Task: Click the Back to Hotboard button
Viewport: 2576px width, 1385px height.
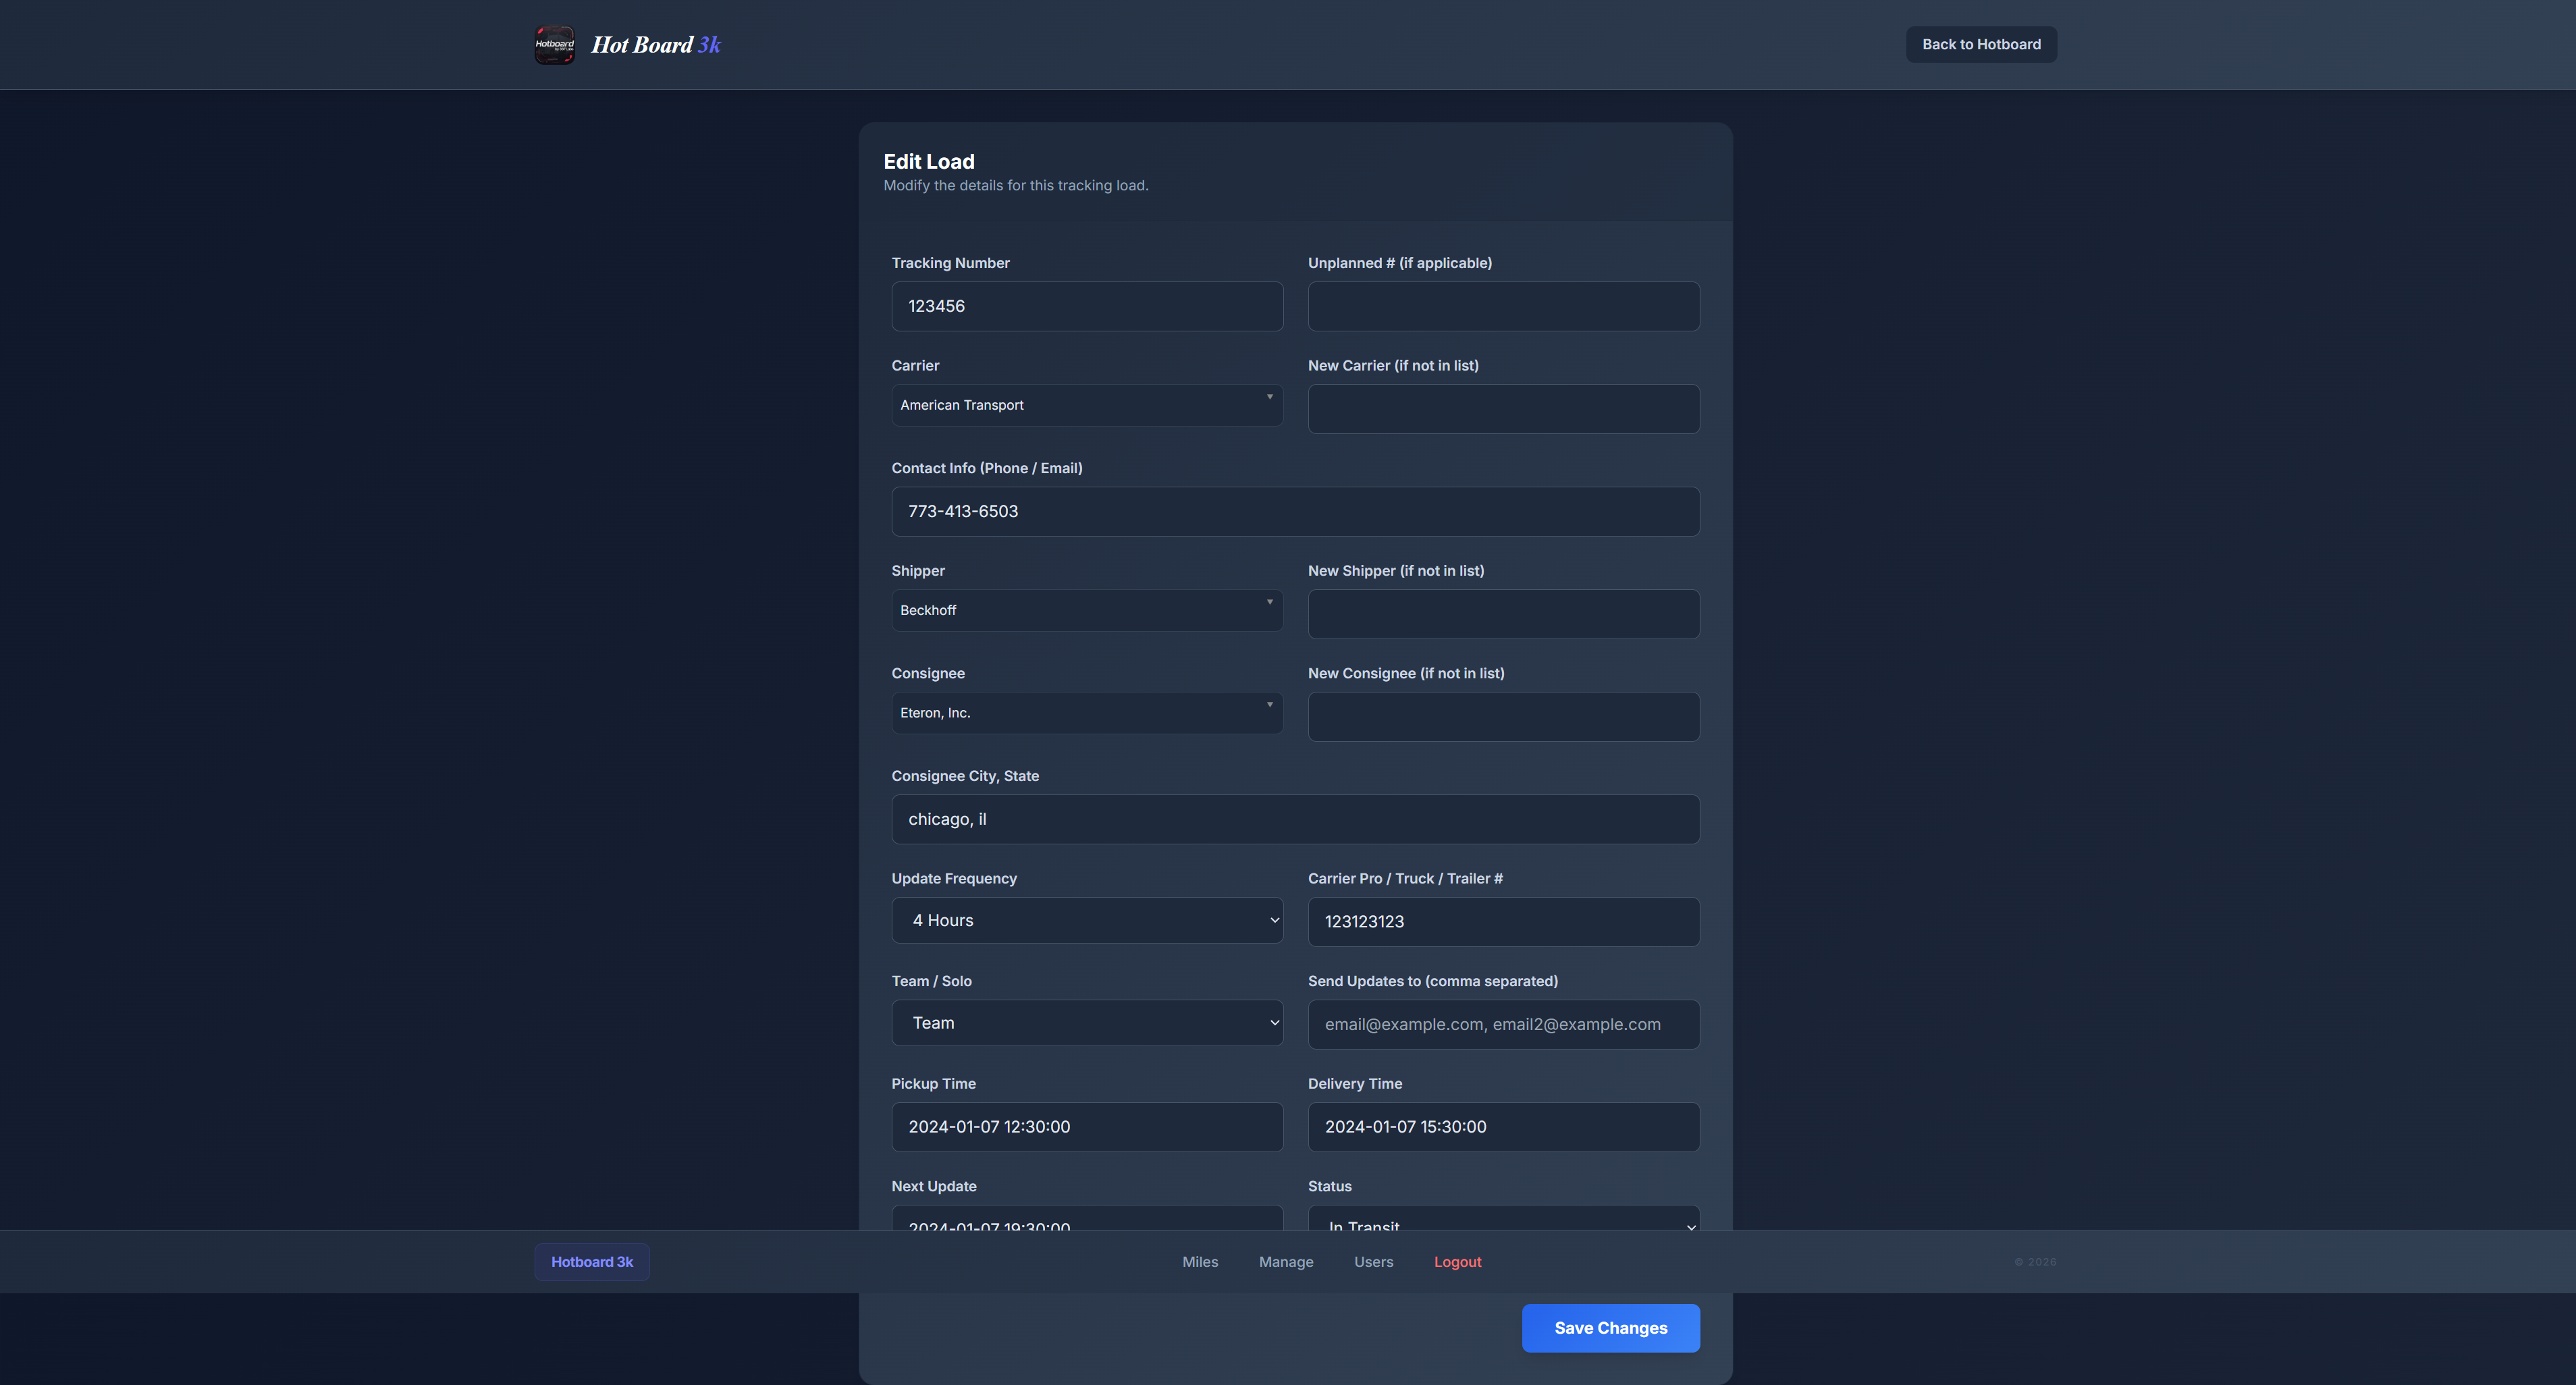Action: [x=1980, y=44]
